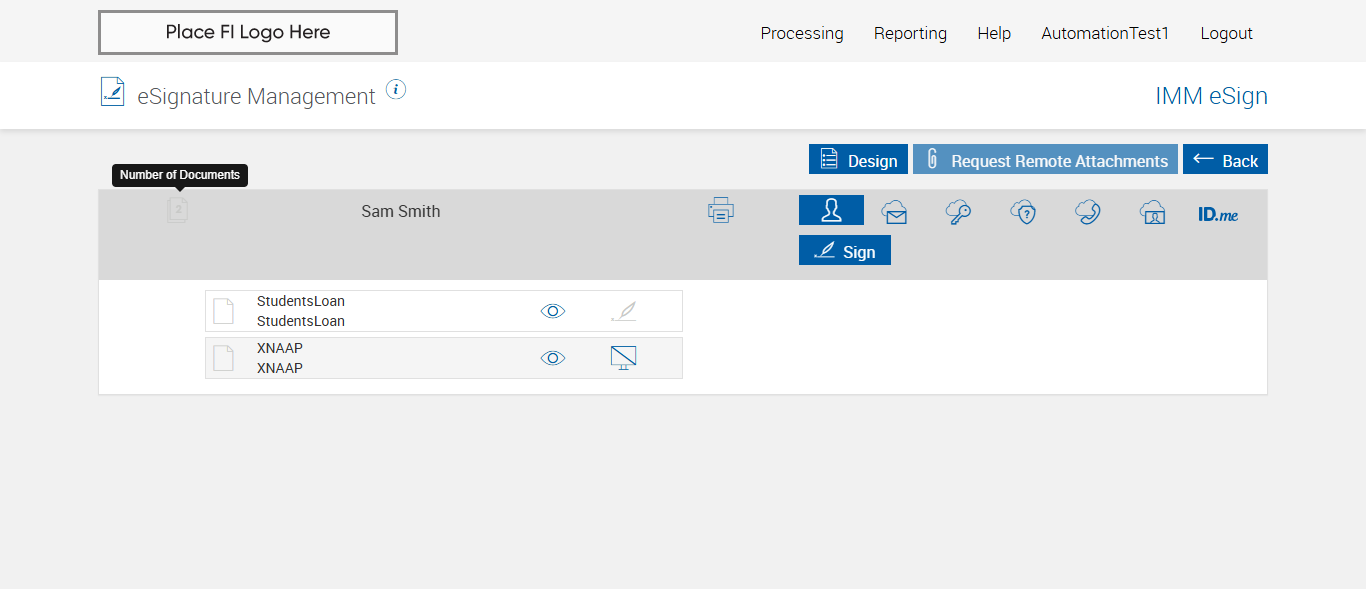Click the Design button

(858, 160)
